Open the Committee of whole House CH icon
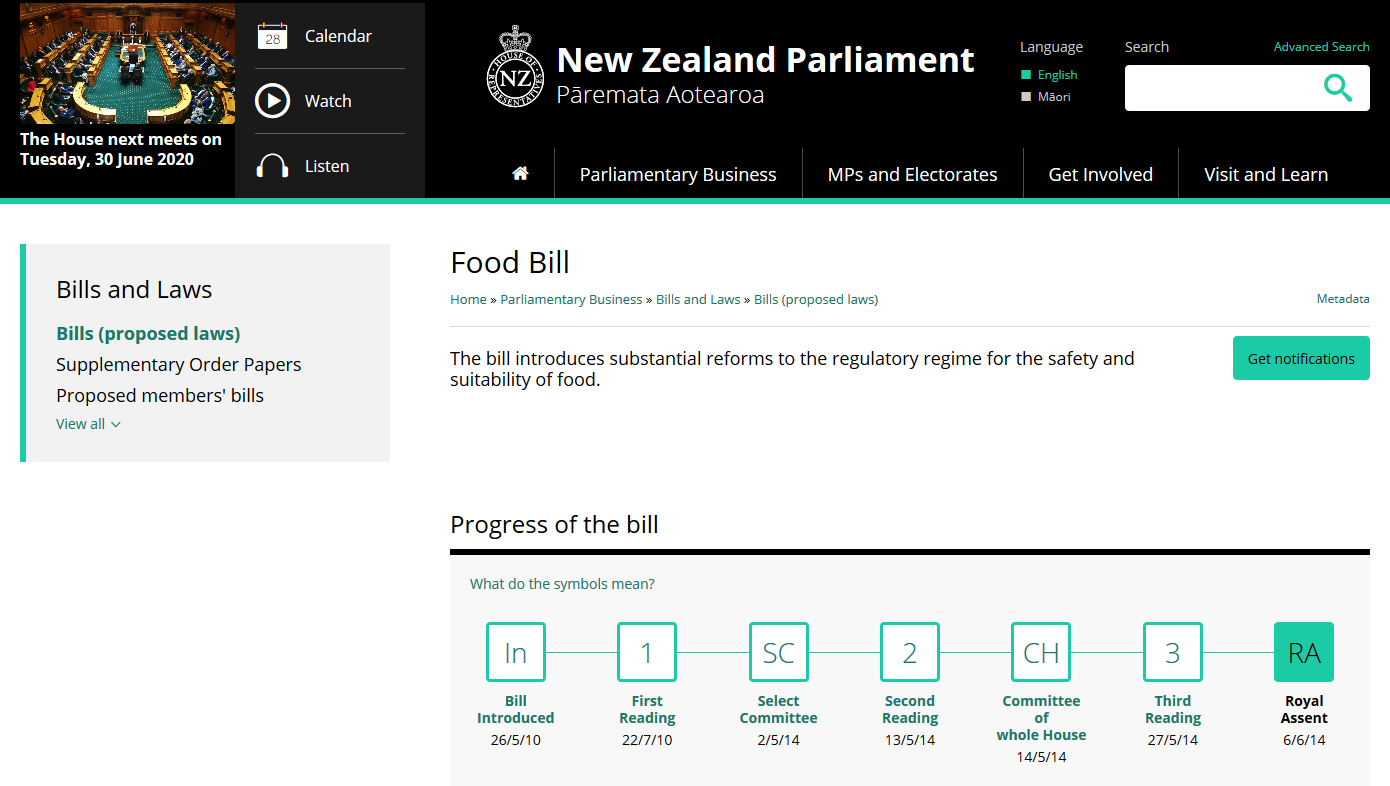This screenshot has height=786, width=1390. point(1041,652)
